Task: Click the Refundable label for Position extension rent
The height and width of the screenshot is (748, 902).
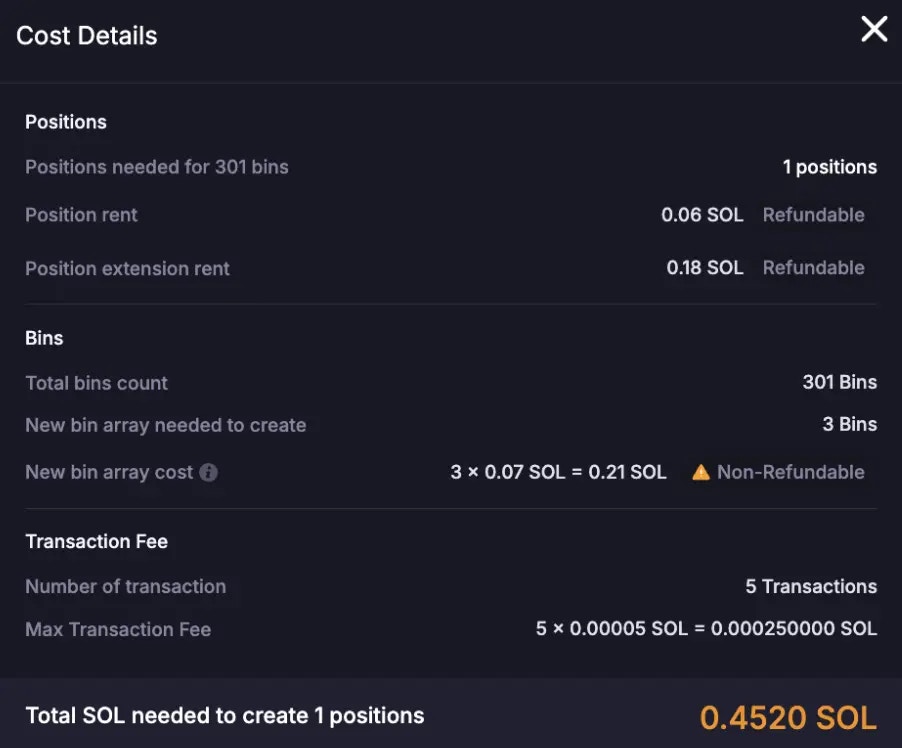Action: coord(813,268)
